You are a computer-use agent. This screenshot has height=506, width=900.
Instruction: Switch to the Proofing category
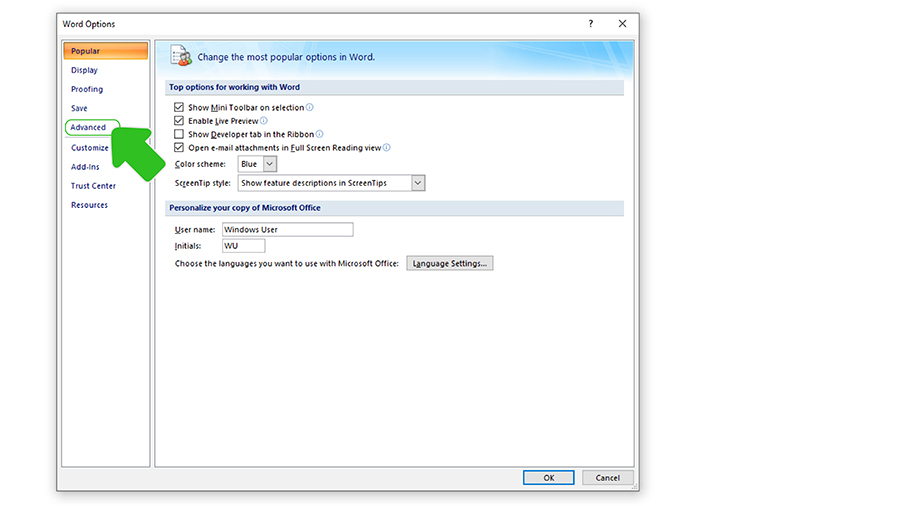pyautogui.click(x=87, y=89)
